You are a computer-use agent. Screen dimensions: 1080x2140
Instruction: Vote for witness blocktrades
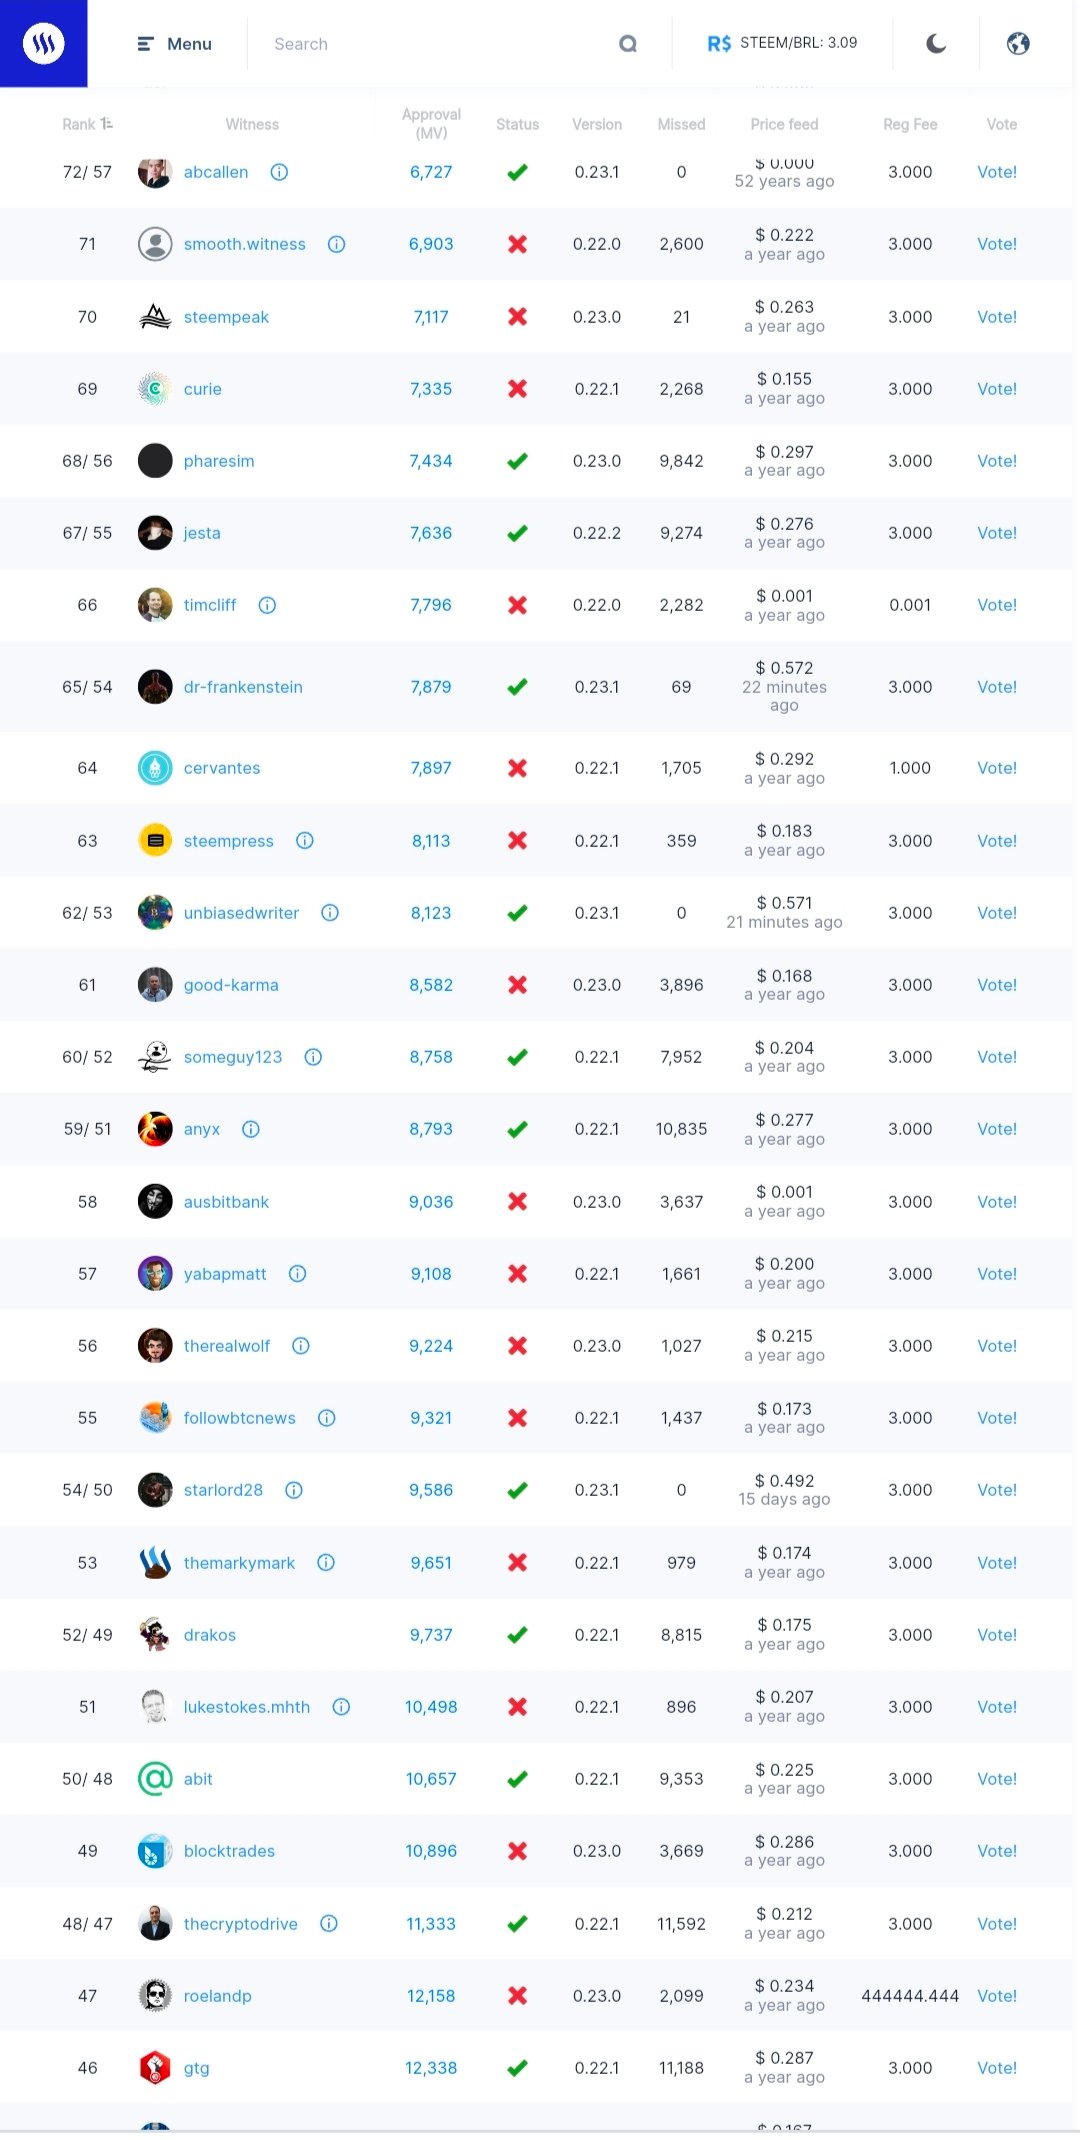tap(996, 1851)
